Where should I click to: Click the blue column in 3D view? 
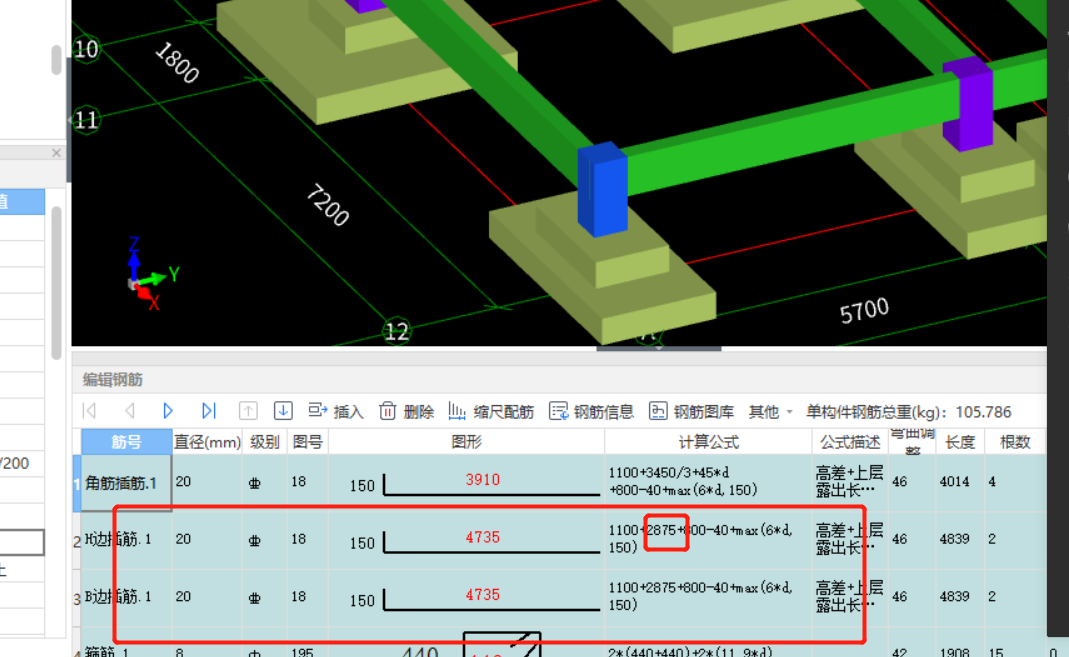(x=602, y=189)
